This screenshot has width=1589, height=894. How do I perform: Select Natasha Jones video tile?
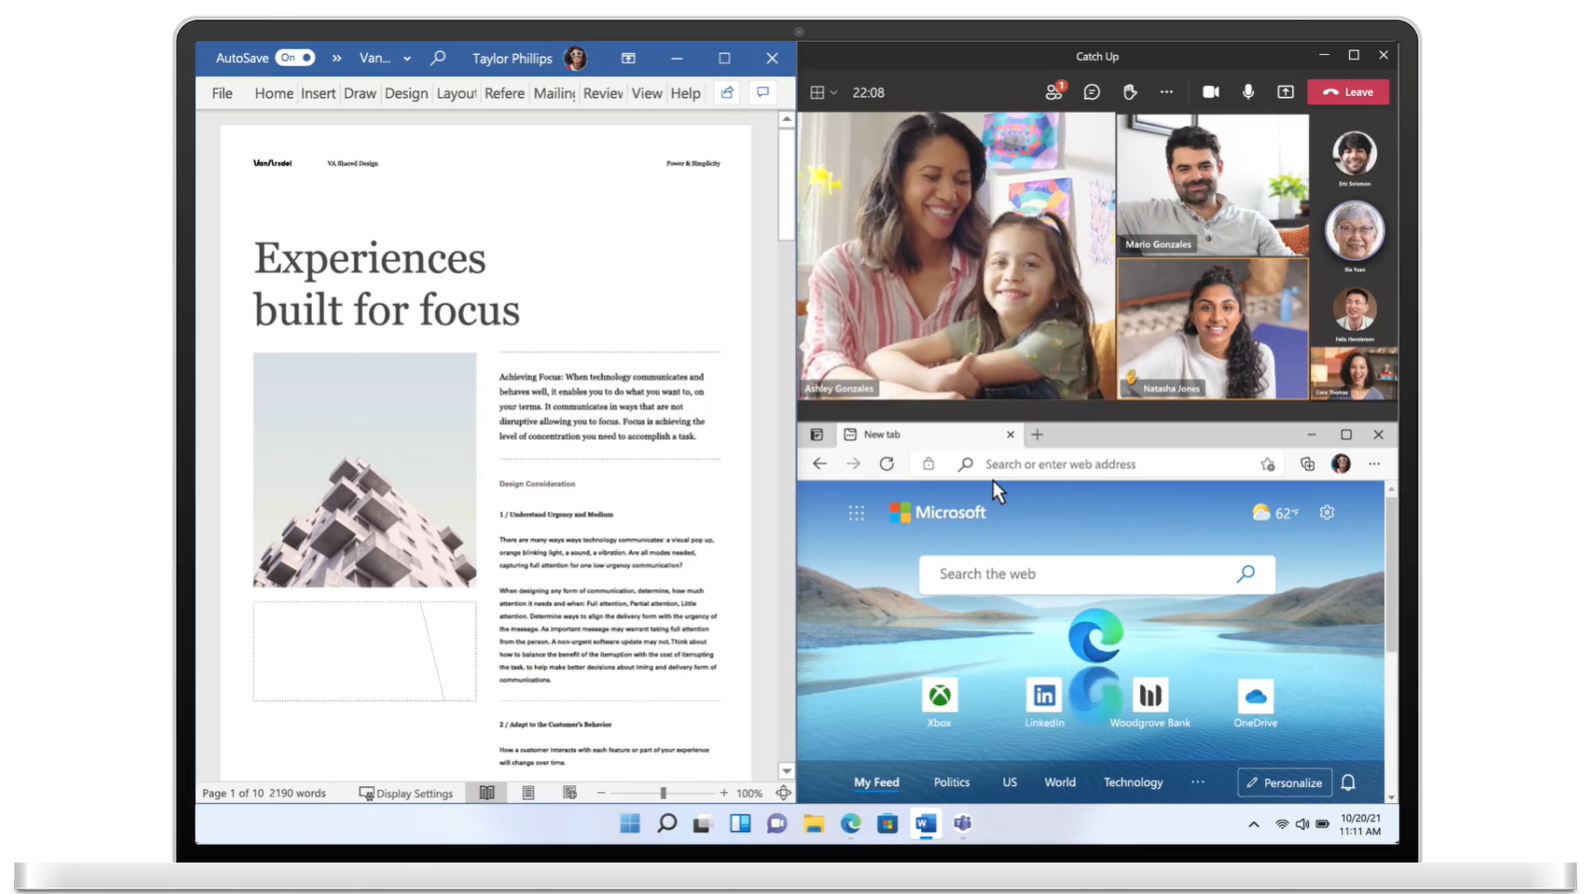[x=1212, y=329]
